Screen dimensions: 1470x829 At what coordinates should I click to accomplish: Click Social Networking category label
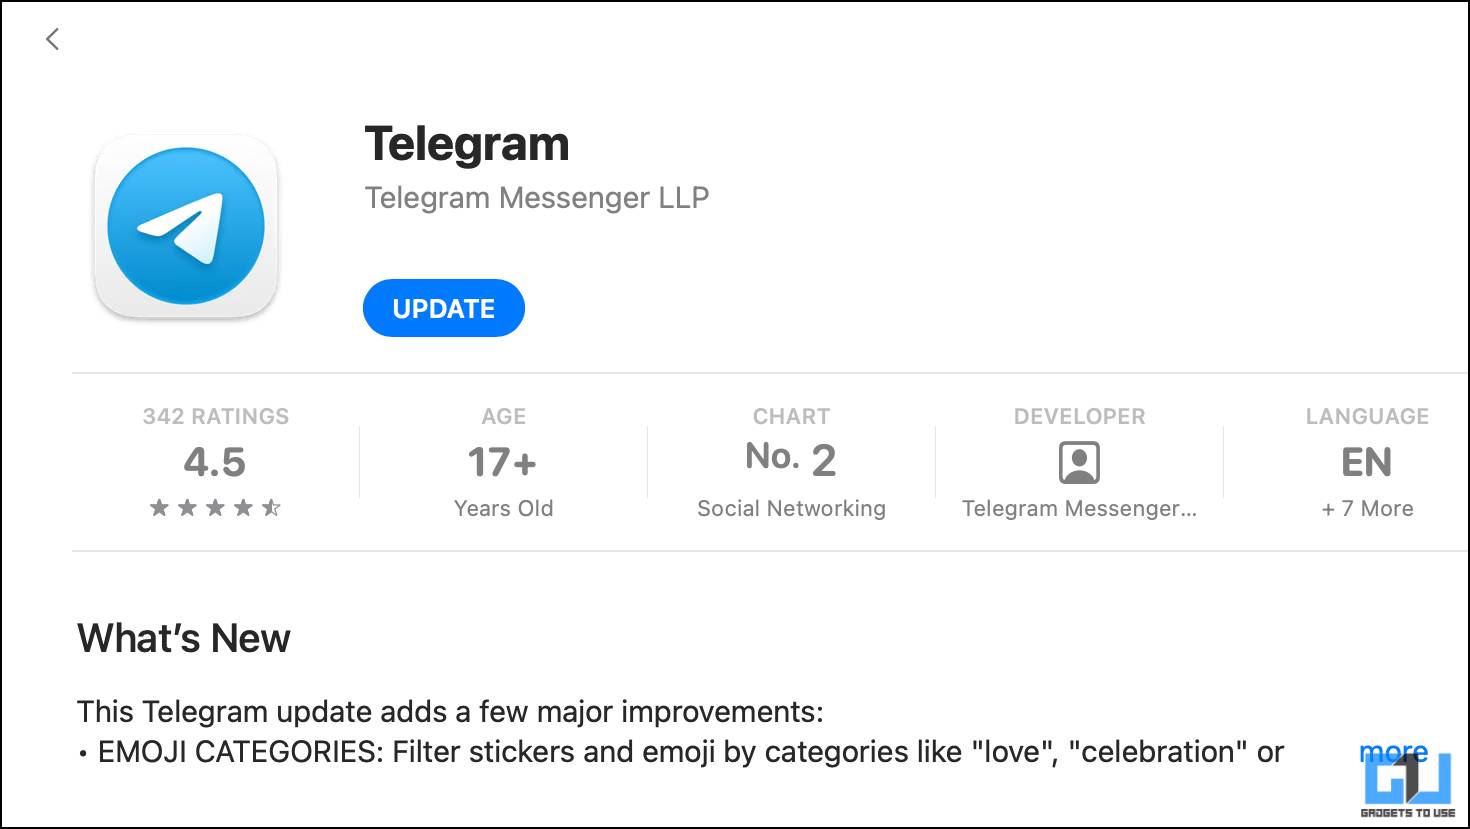(x=791, y=508)
